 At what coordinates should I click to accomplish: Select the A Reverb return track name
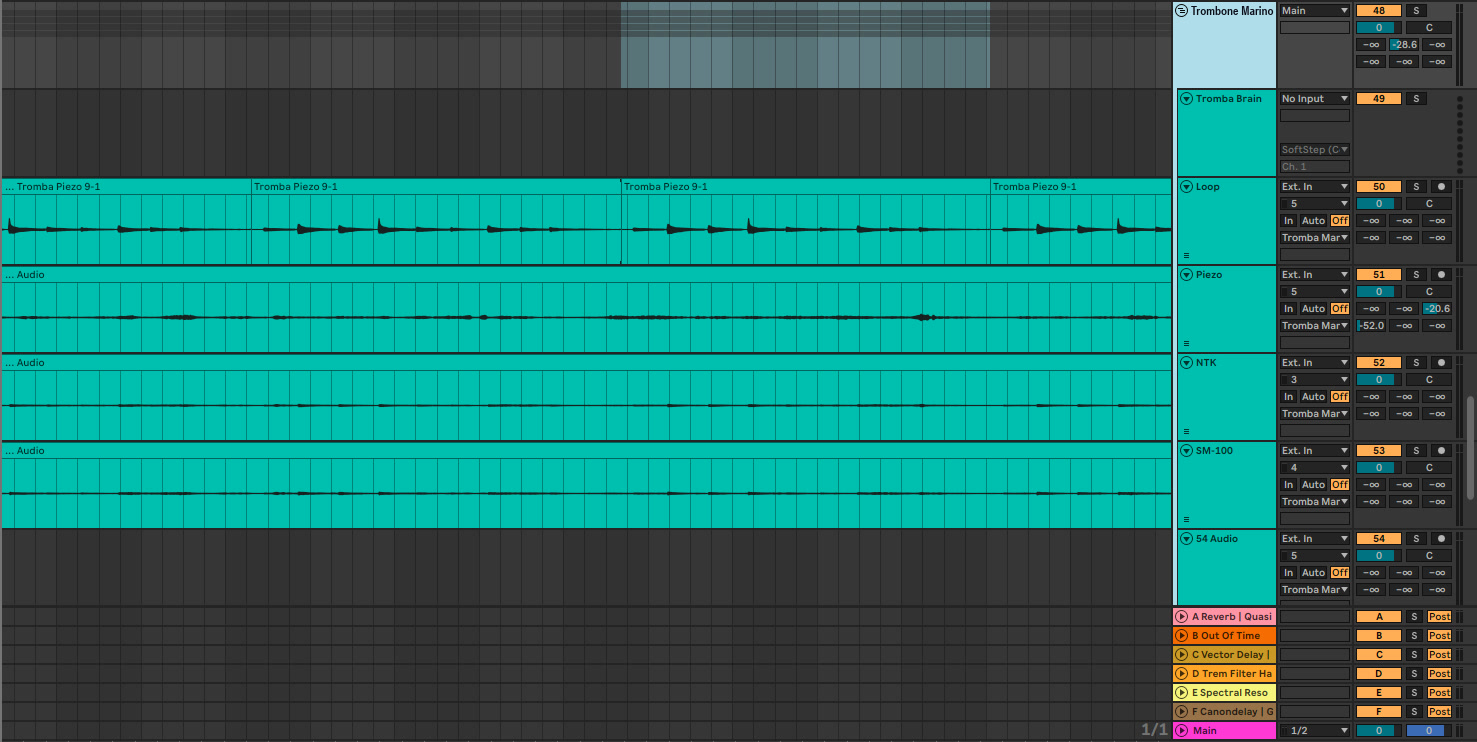pyautogui.click(x=1232, y=617)
